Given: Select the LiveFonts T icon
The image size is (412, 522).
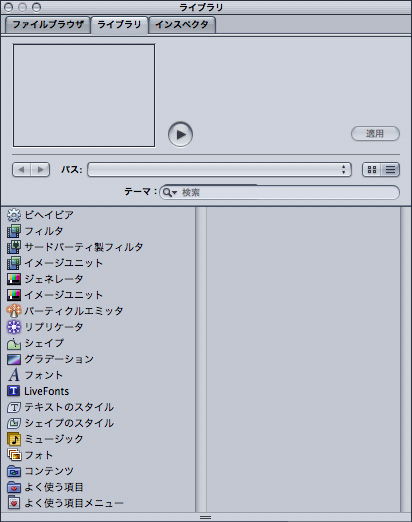Looking at the screenshot, I should point(14,391).
